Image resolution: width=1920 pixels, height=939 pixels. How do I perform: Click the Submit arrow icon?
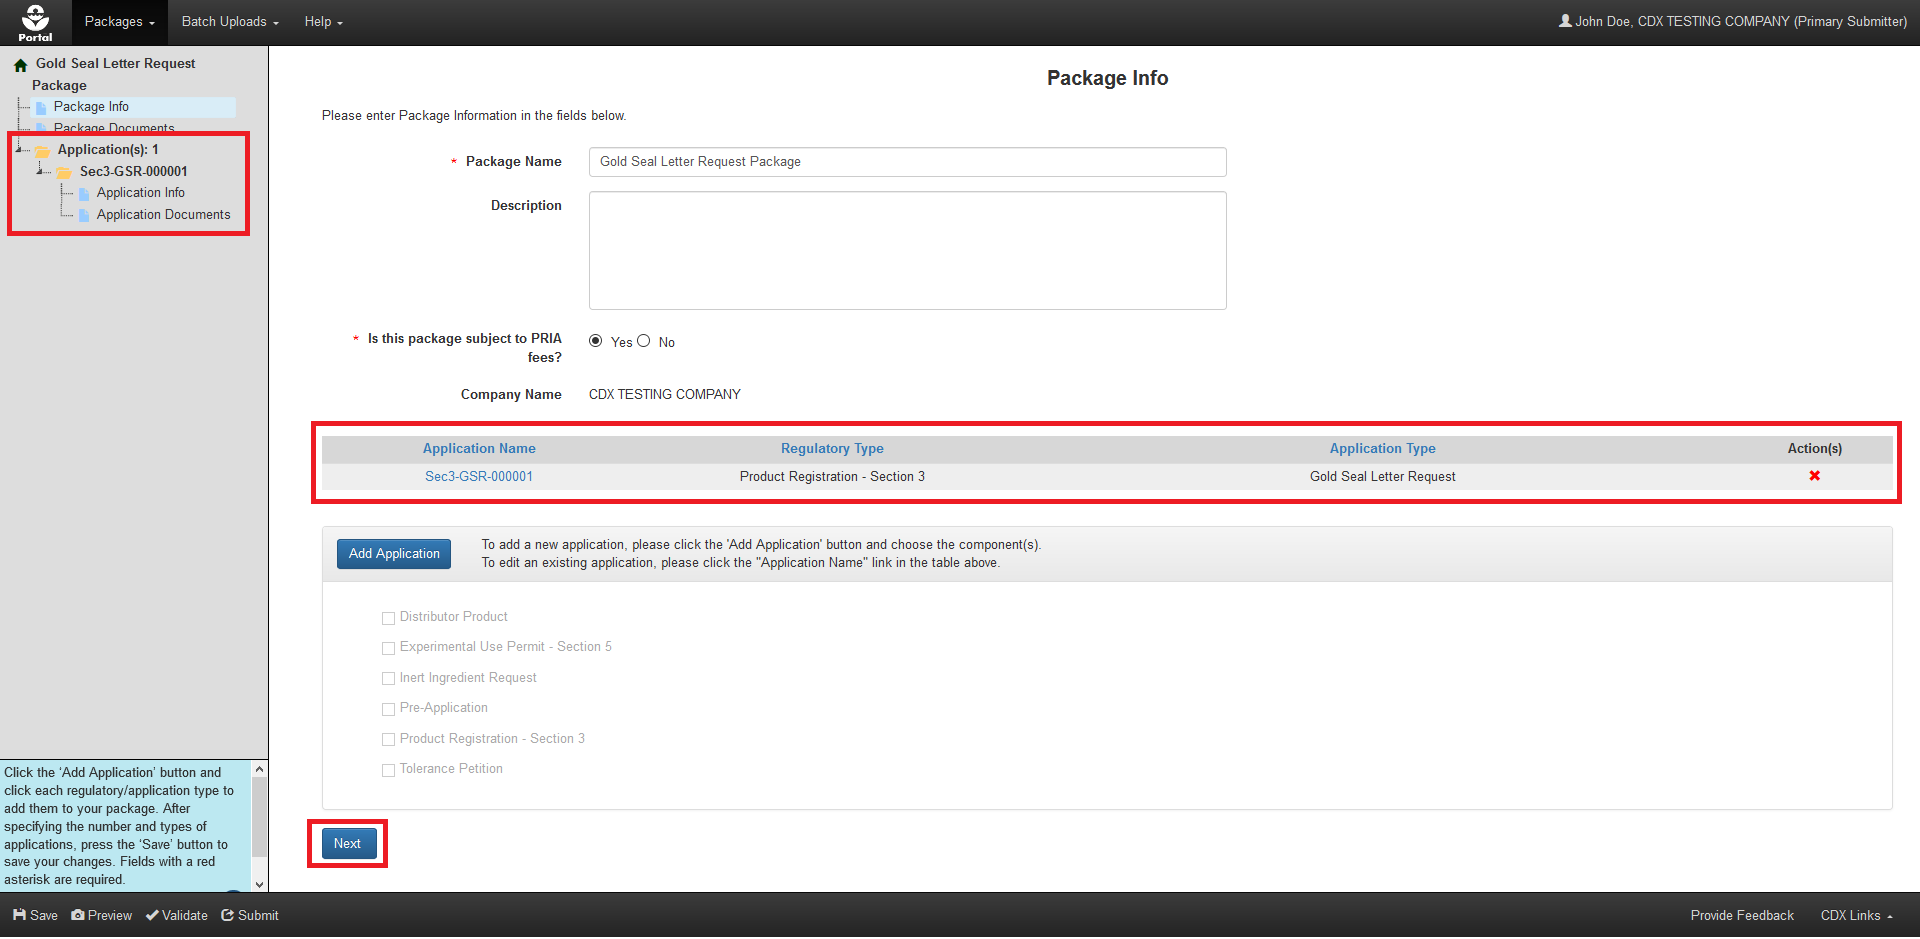[x=228, y=915]
